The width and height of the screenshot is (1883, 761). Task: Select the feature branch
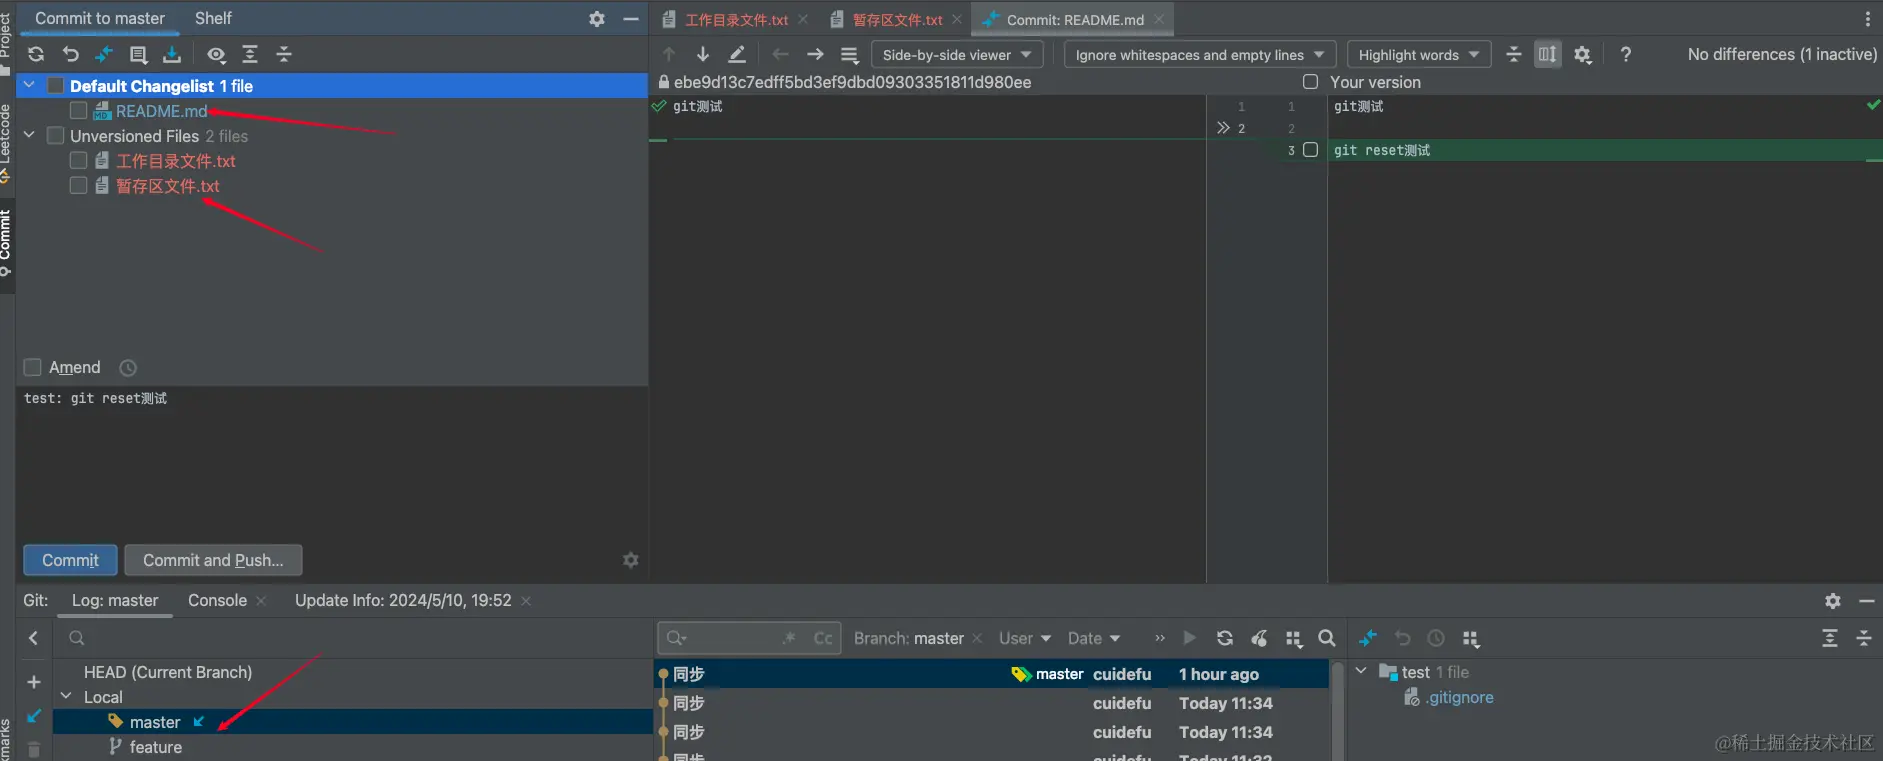coord(156,747)
